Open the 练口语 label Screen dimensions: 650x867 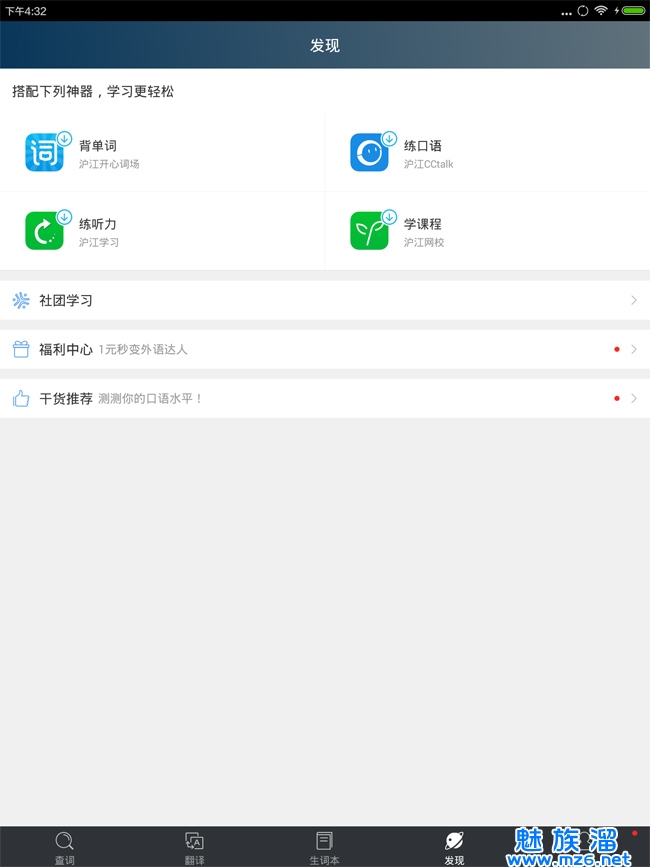[423, 146]
